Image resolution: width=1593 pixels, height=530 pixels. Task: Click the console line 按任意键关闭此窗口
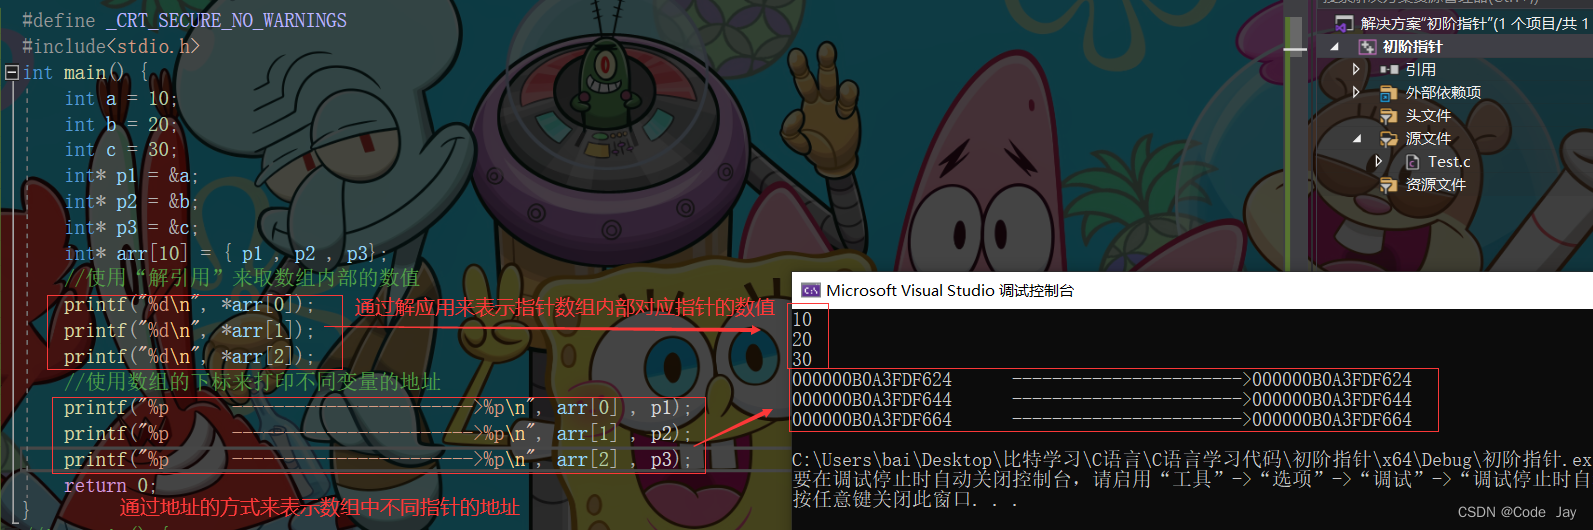[905, 499]
